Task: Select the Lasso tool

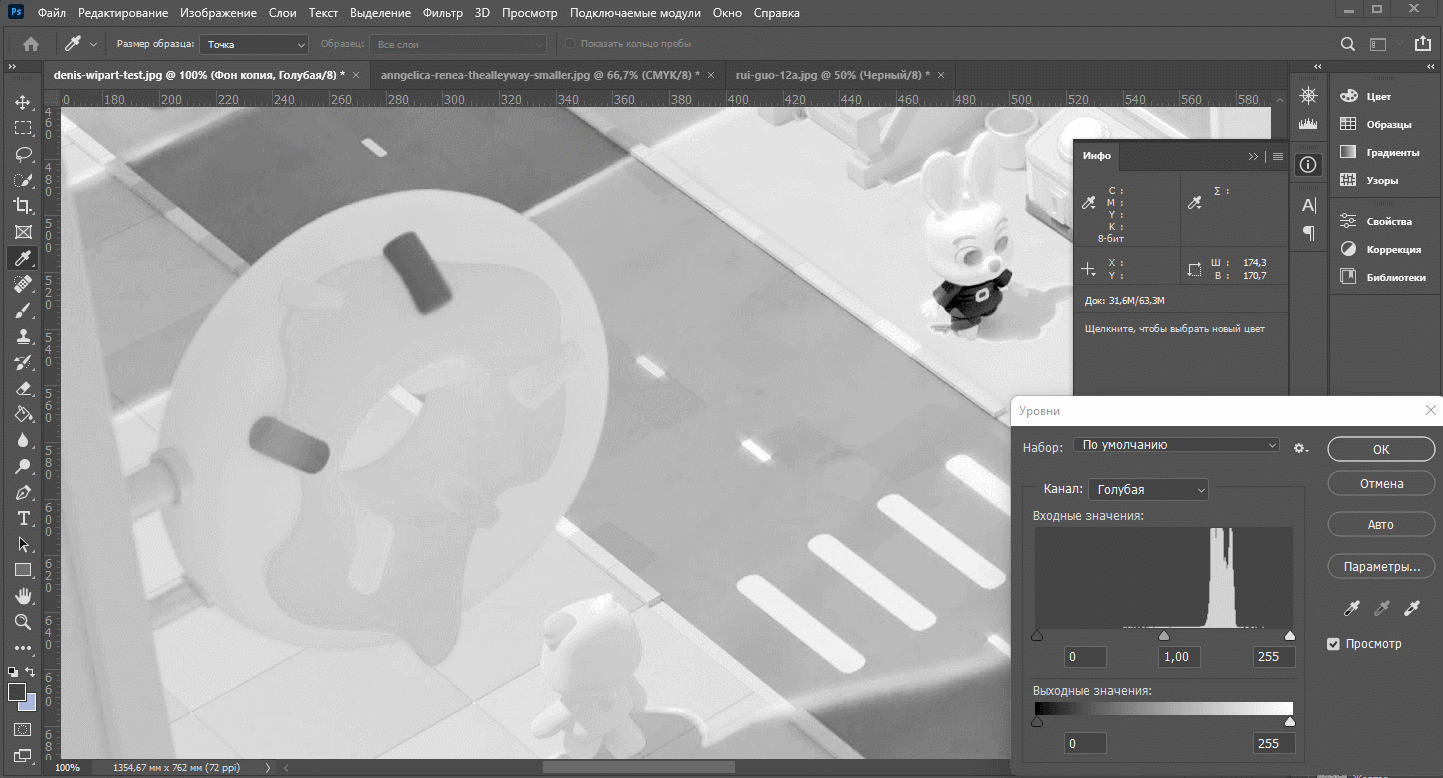Action: point(22,155)
